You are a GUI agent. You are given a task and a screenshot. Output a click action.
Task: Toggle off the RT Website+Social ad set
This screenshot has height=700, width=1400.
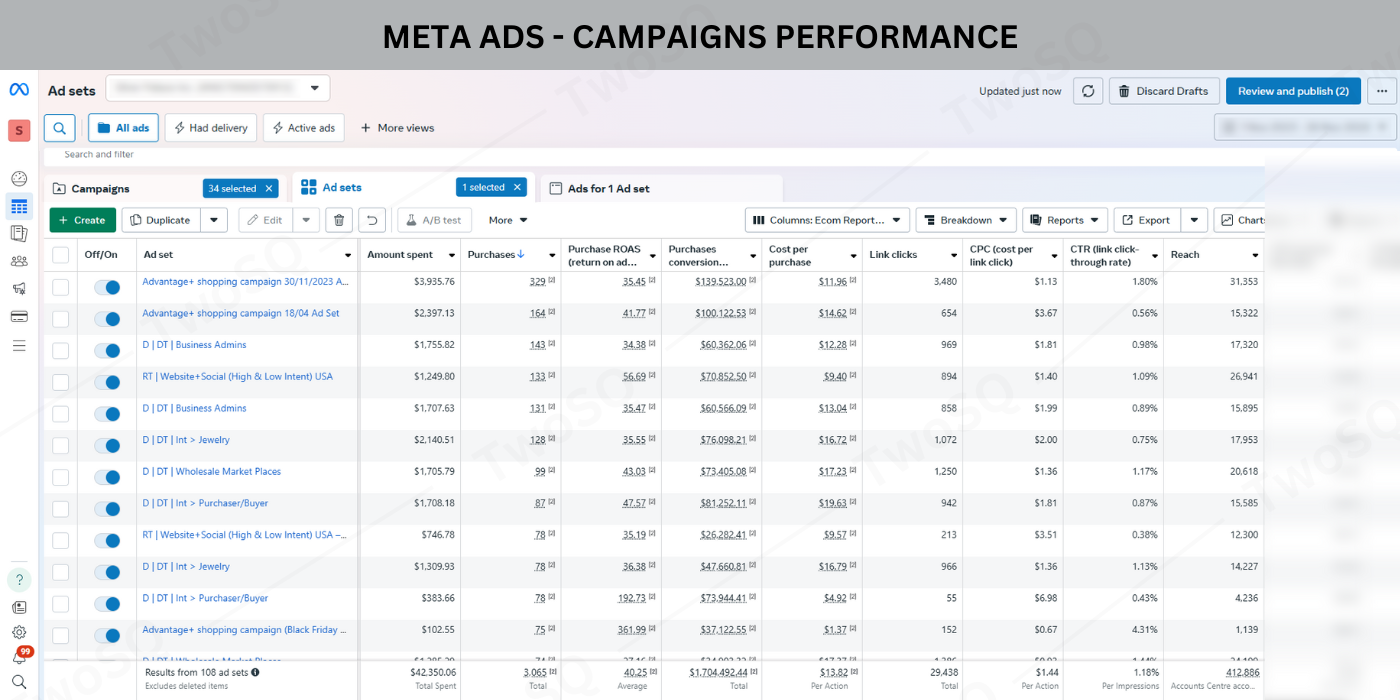[x=107, y=382]
